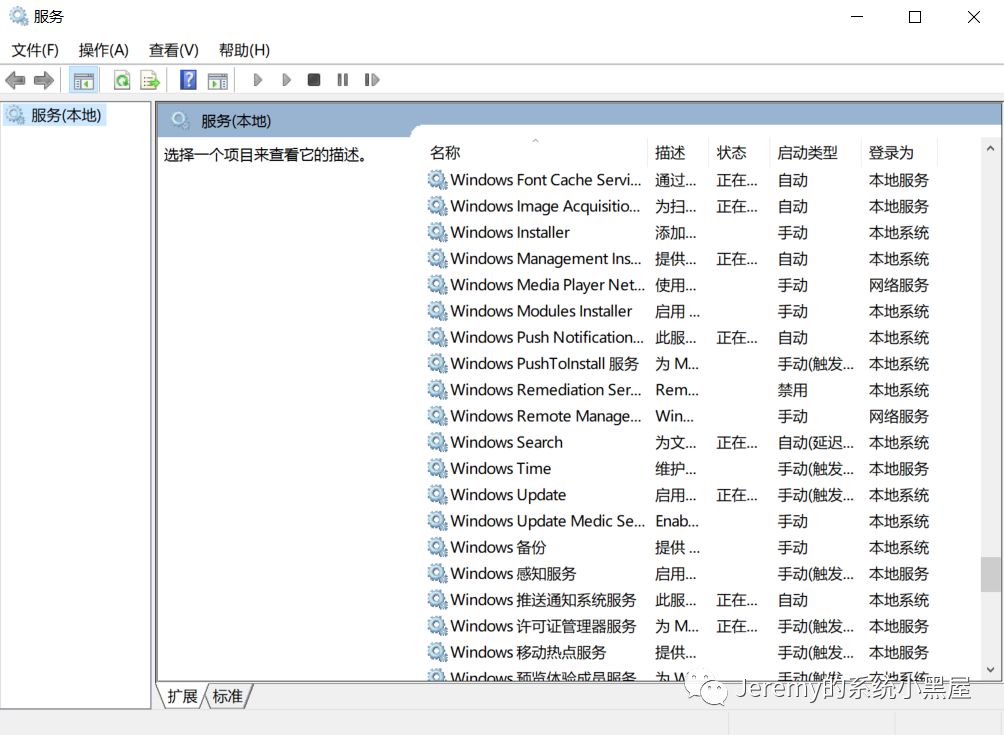
Task: Sort by the 状态 column header
Action: [739, 152]
